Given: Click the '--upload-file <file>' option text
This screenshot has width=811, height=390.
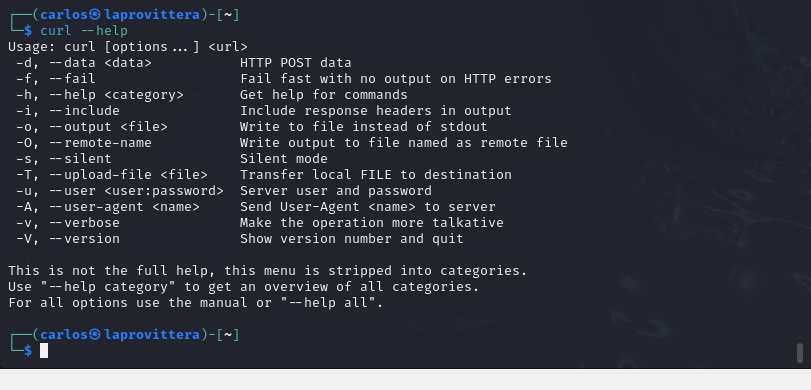Looking at the screenshot, I should 128,175.
